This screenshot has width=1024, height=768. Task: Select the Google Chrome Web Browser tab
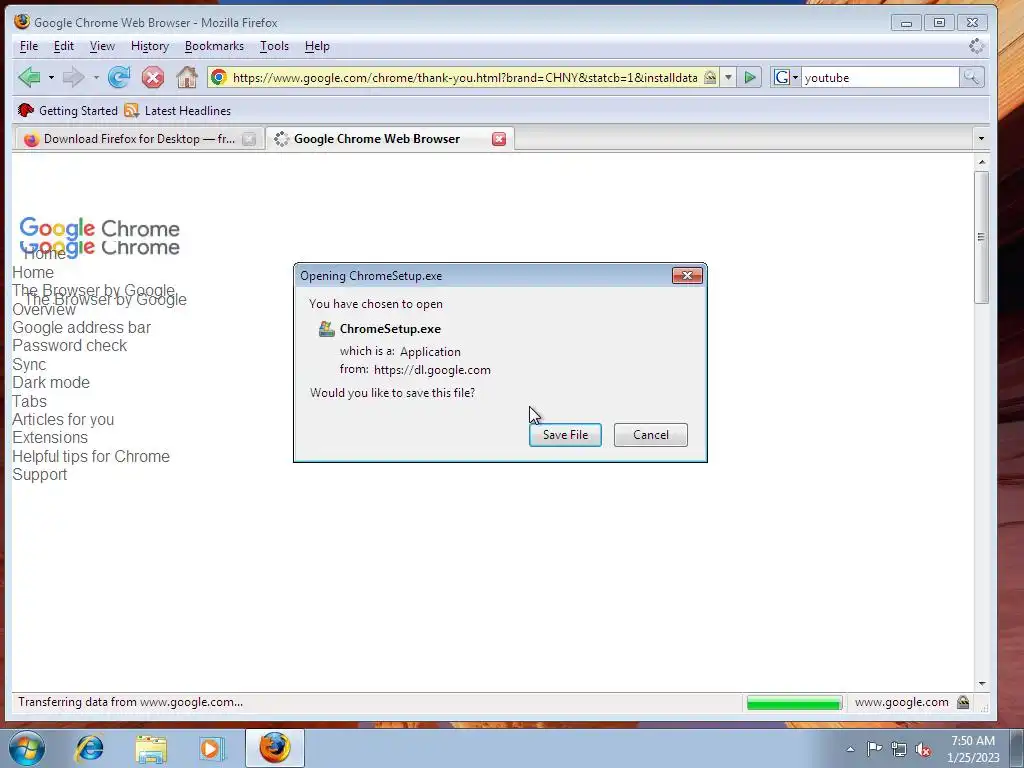coord(377,139)
